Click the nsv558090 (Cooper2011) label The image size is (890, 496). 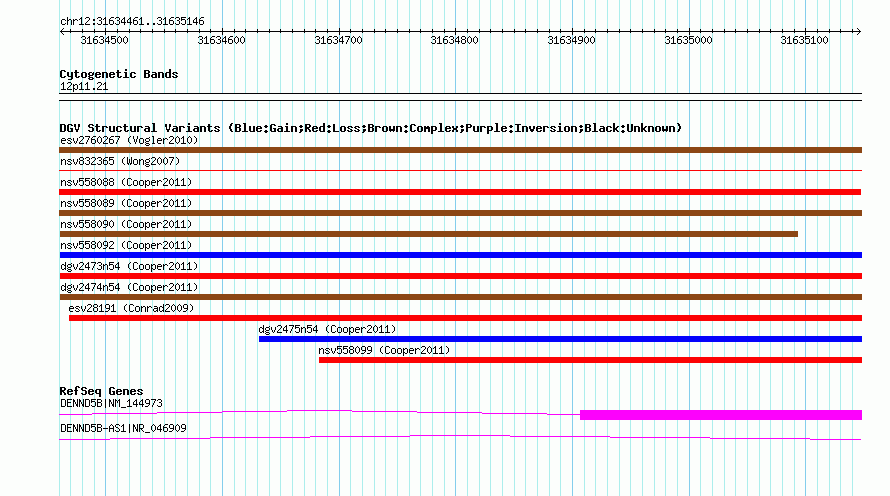pos(126,224)
